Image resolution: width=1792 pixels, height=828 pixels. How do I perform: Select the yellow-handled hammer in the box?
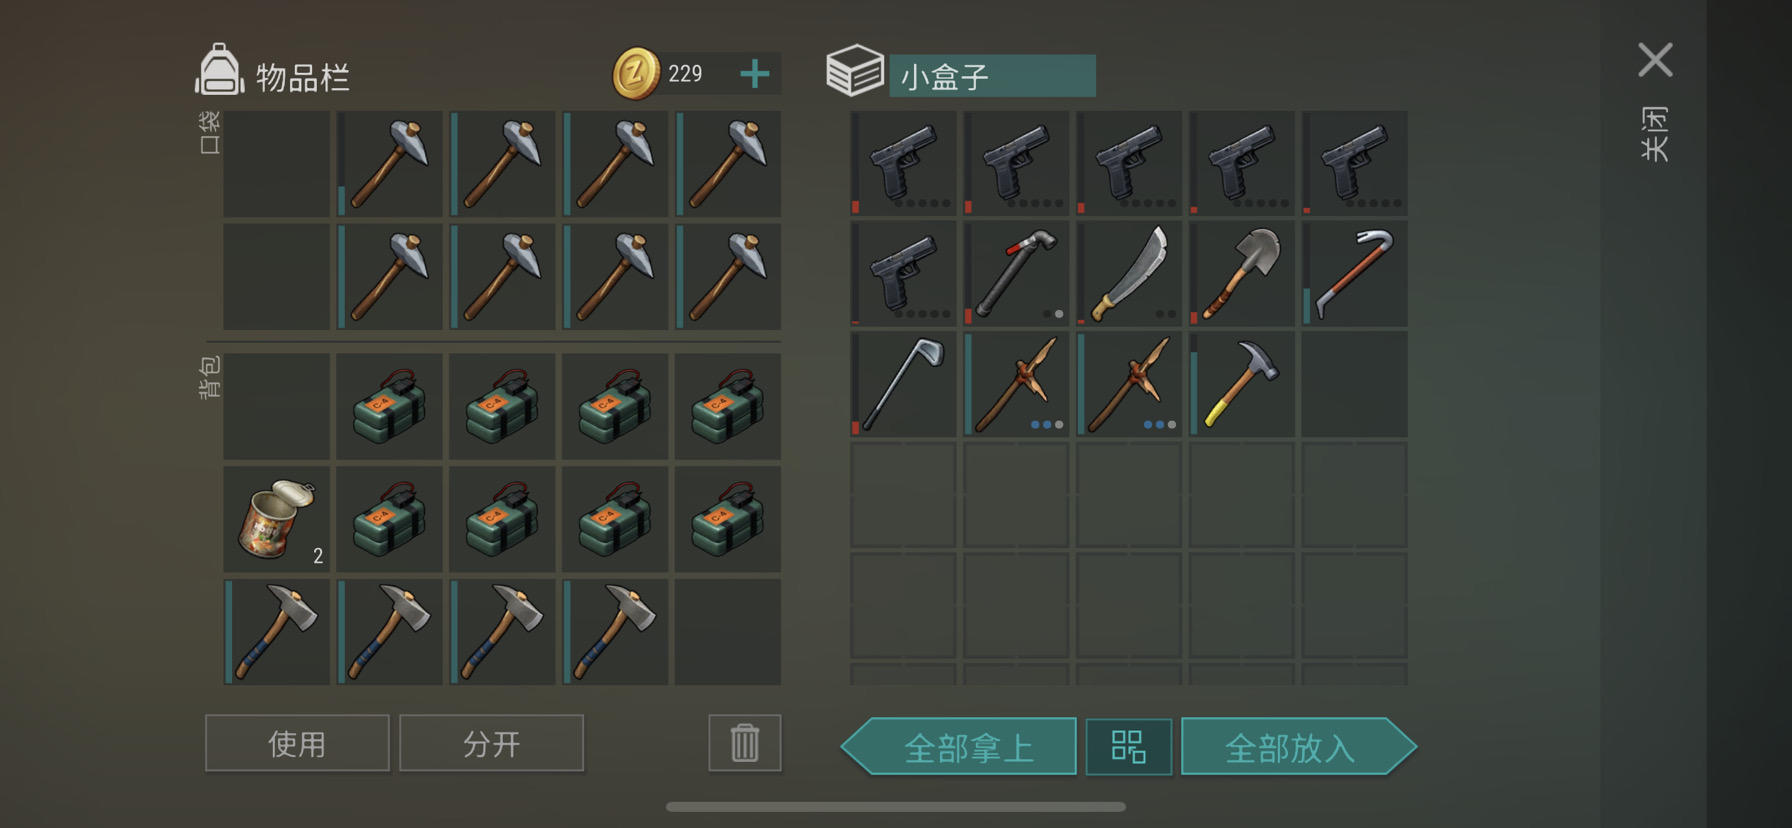1242,385
